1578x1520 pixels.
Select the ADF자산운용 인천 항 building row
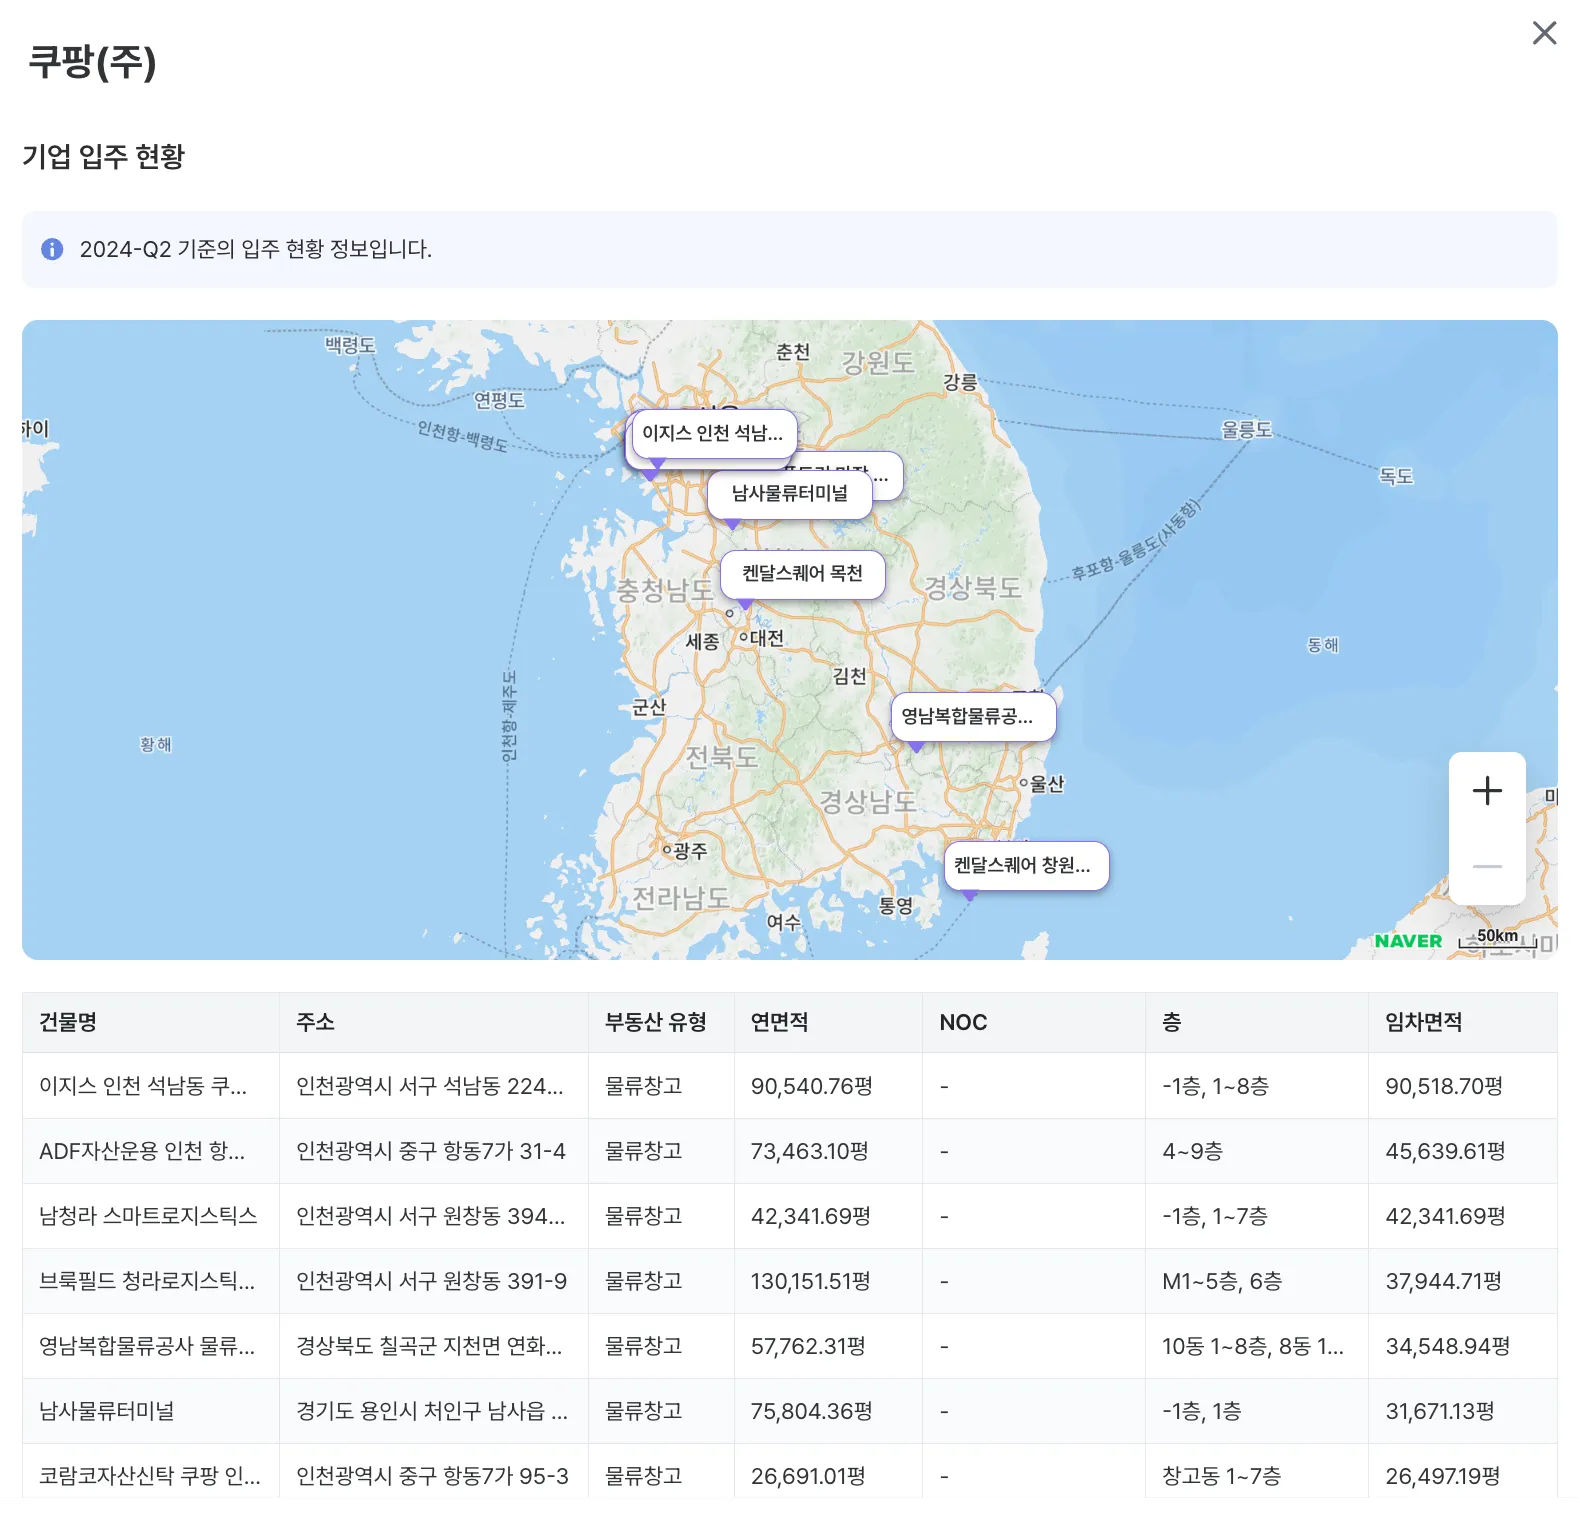[x=141, y=1151]
